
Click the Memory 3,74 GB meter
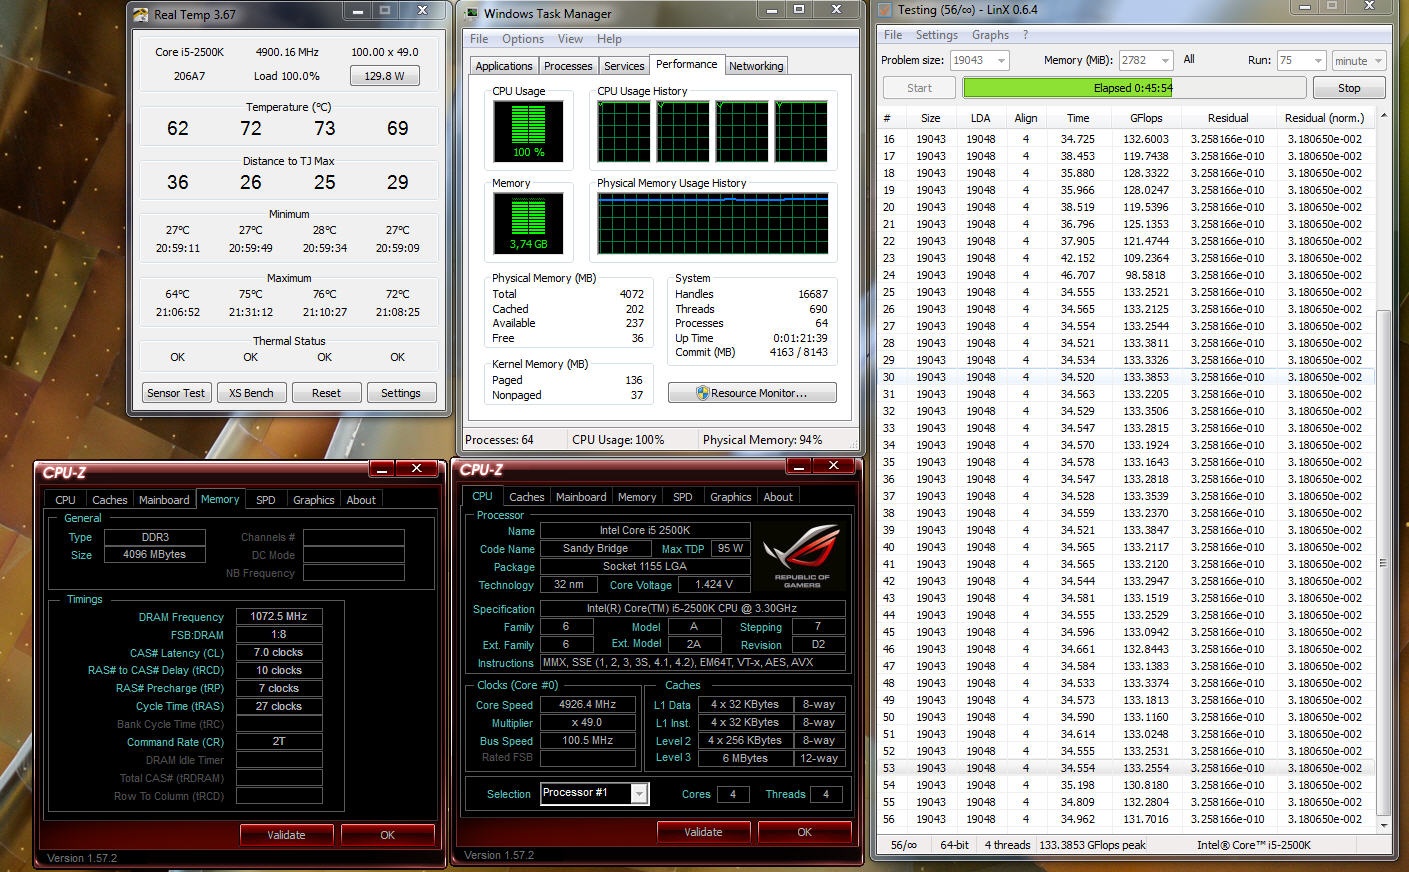click(528, 223)
